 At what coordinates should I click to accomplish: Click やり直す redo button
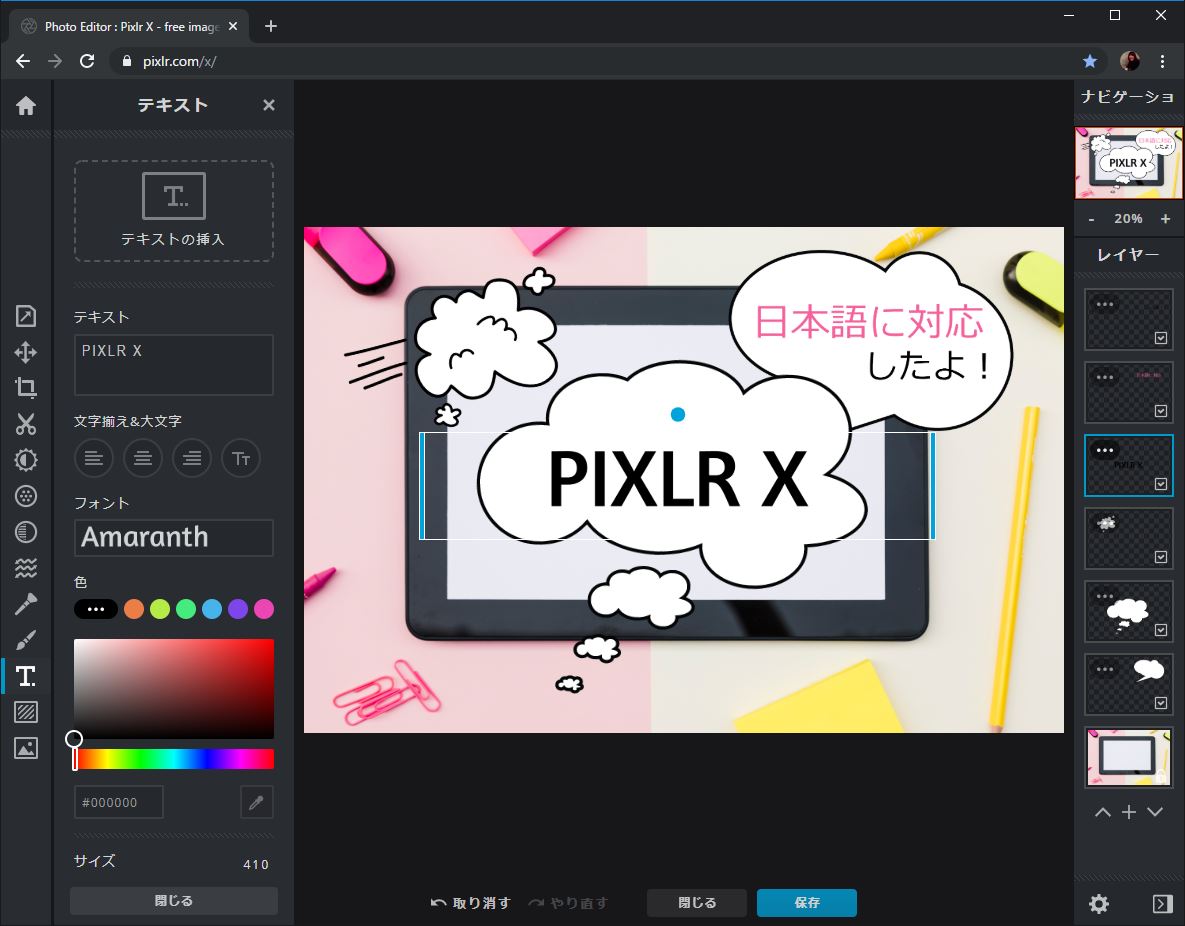[x=568, y=903]
